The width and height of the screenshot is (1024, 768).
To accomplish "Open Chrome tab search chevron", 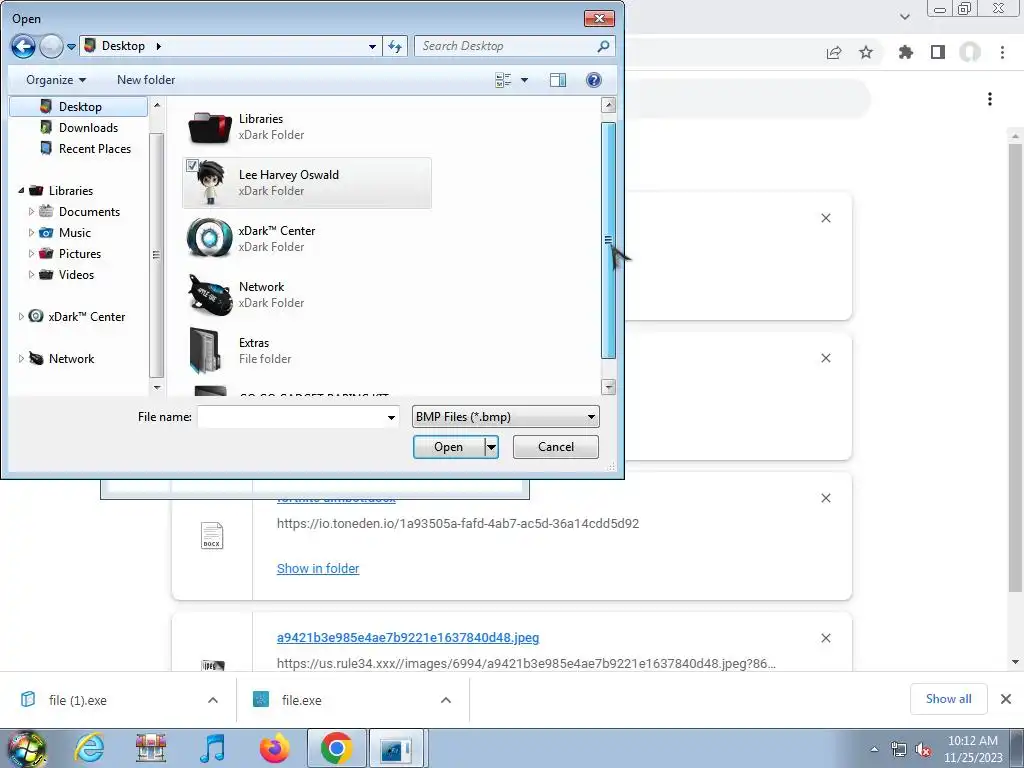I will pos(904,17).
